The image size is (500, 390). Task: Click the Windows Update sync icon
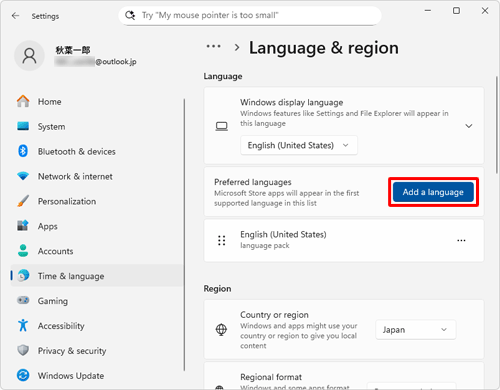click(23, 375)
